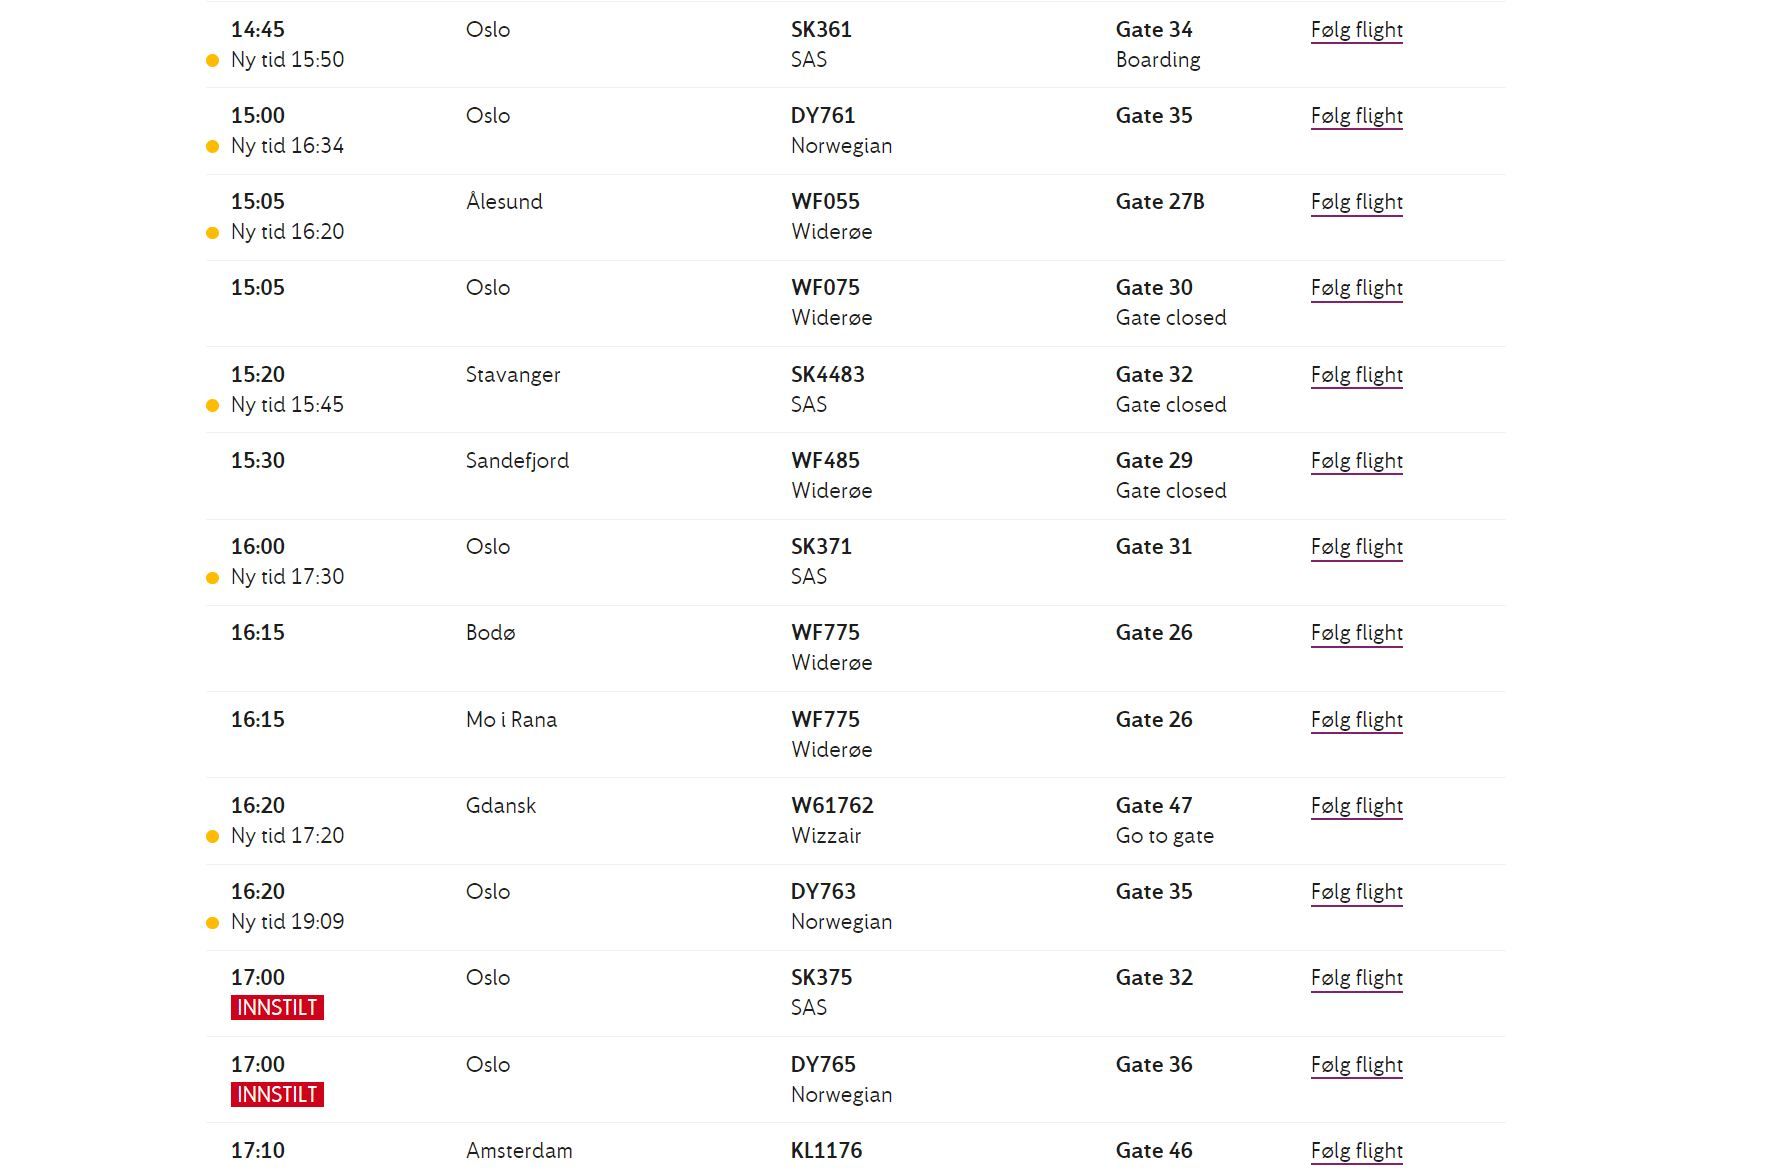Click the delay dot for SK371 Oslo
The height and width of the screenshot is (1172, 1788).
point(212,578)
